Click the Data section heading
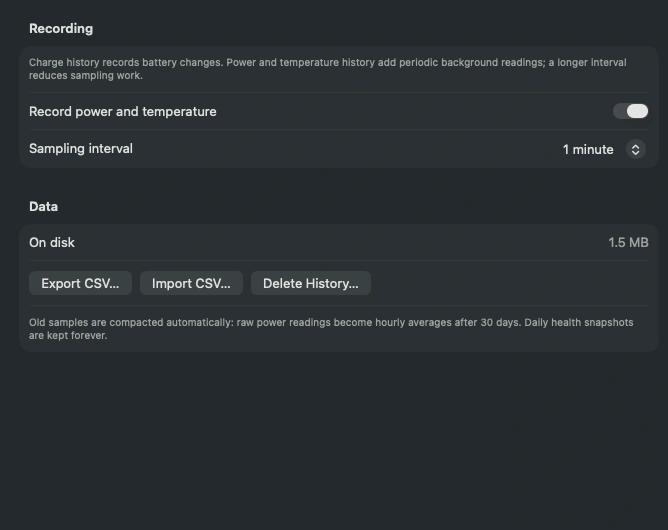668x530 pixels. (43, 207)
